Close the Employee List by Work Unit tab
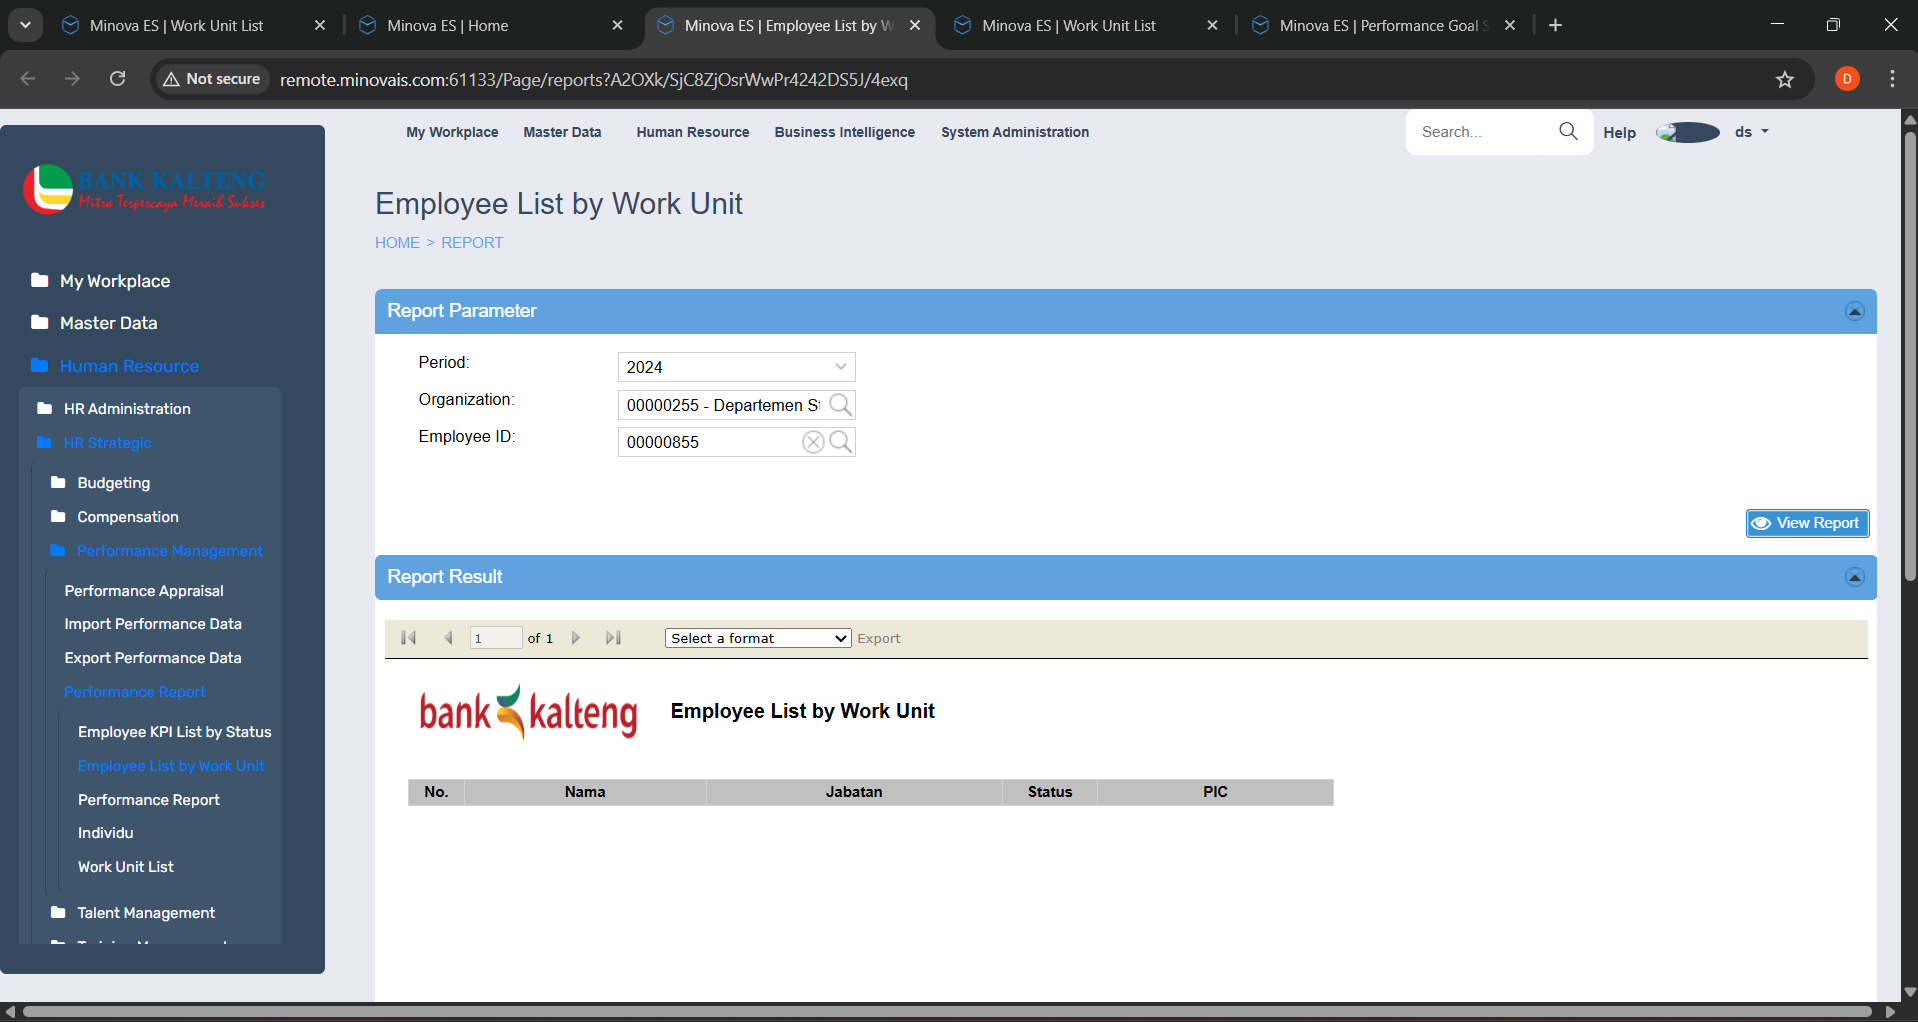 [x=915, y=25]
